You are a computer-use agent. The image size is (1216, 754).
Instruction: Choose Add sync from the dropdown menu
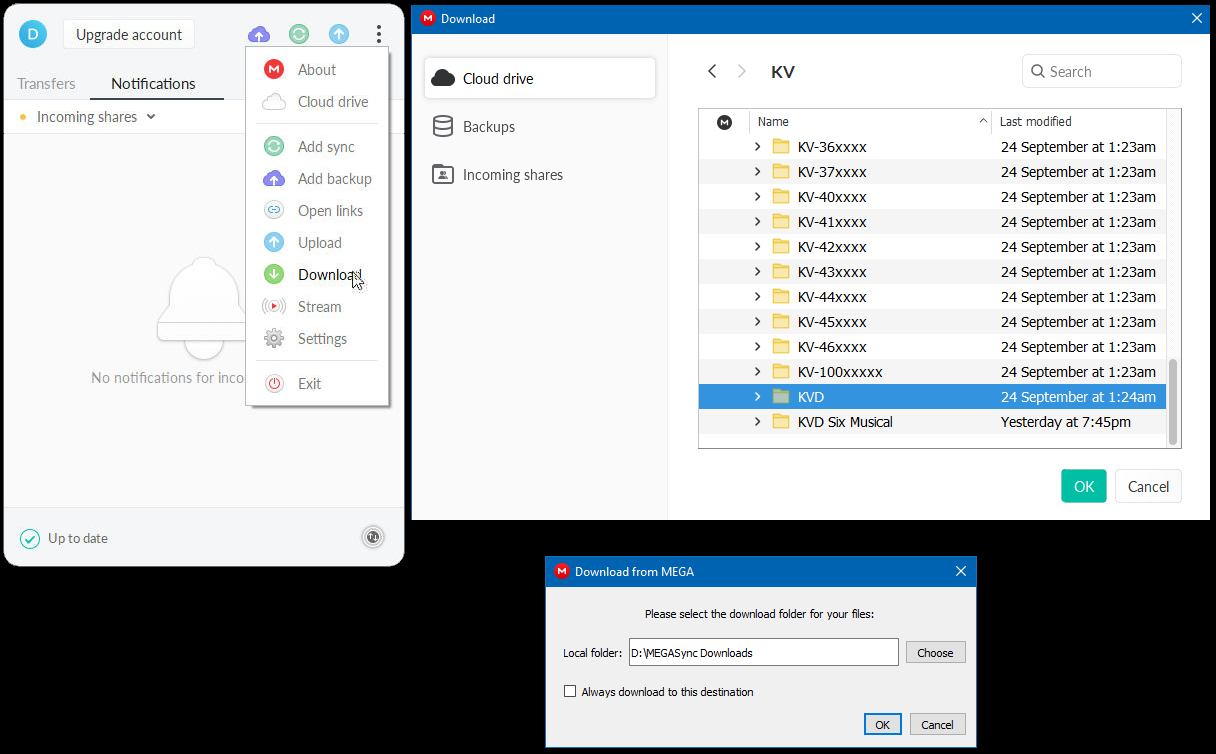[x=317, y=147]
